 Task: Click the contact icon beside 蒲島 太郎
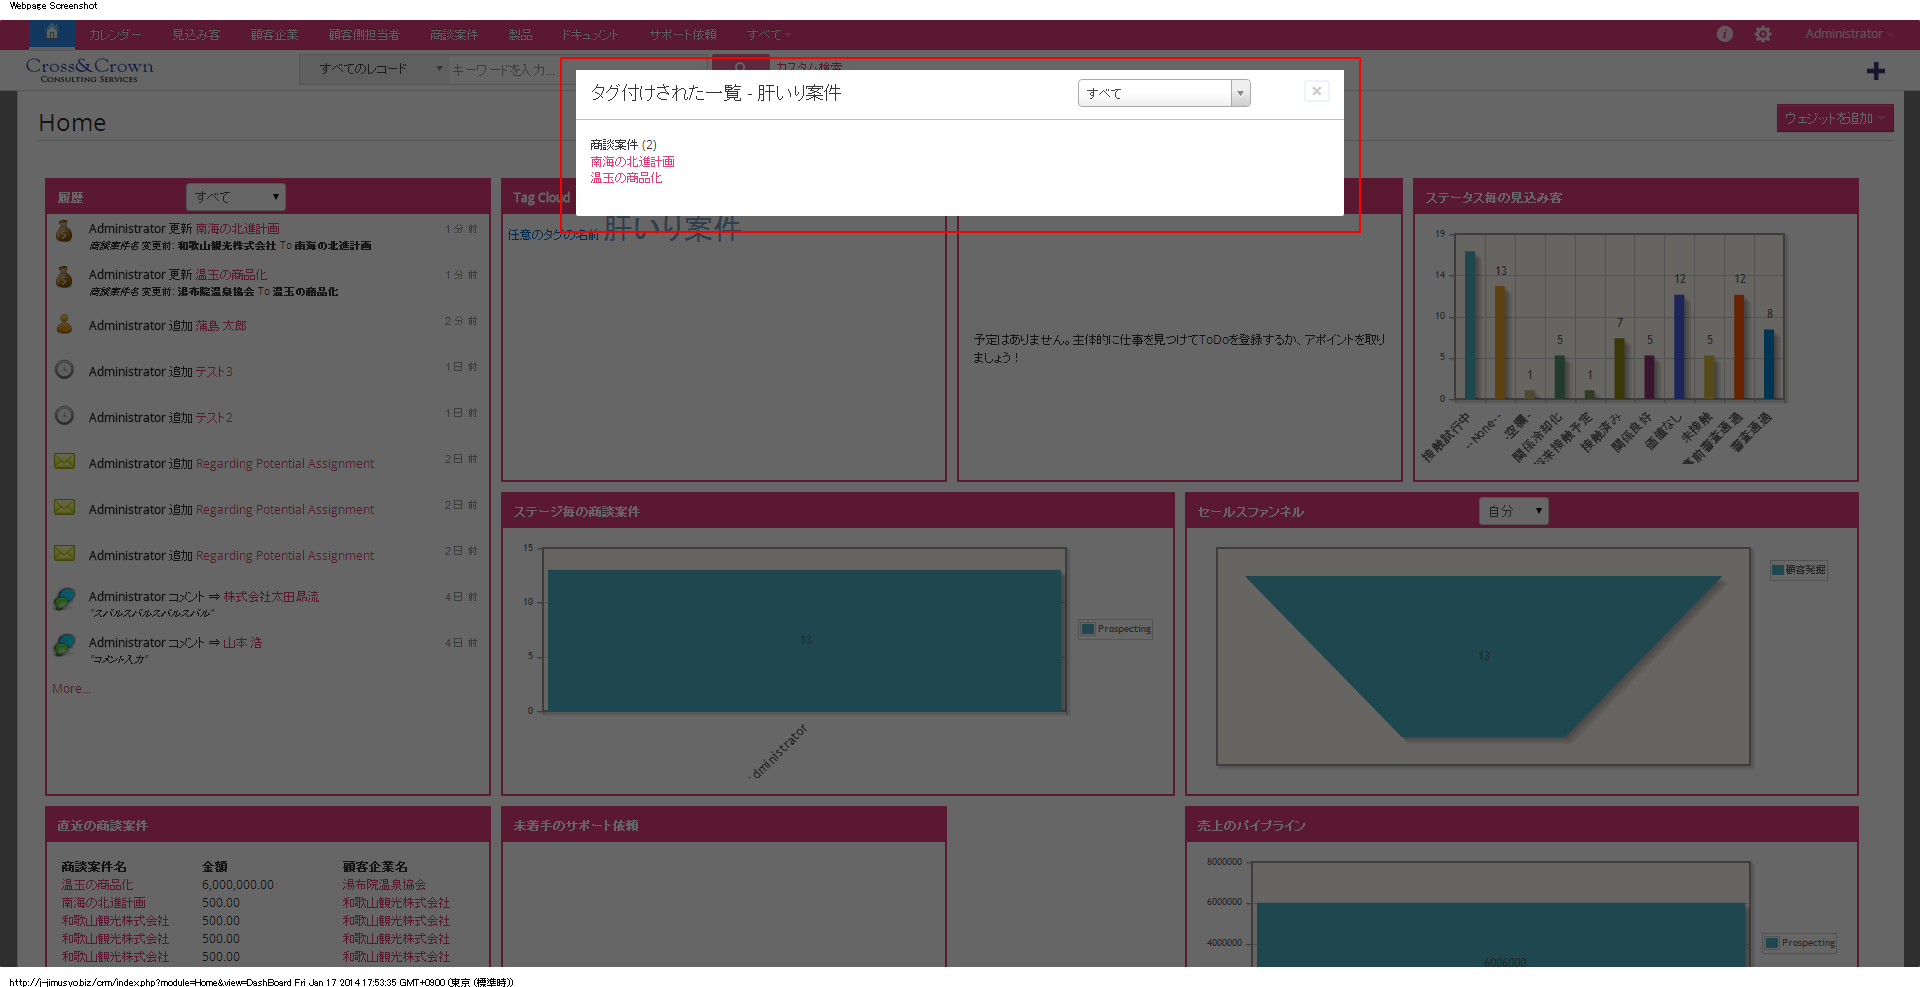click(x=64, y=324)
